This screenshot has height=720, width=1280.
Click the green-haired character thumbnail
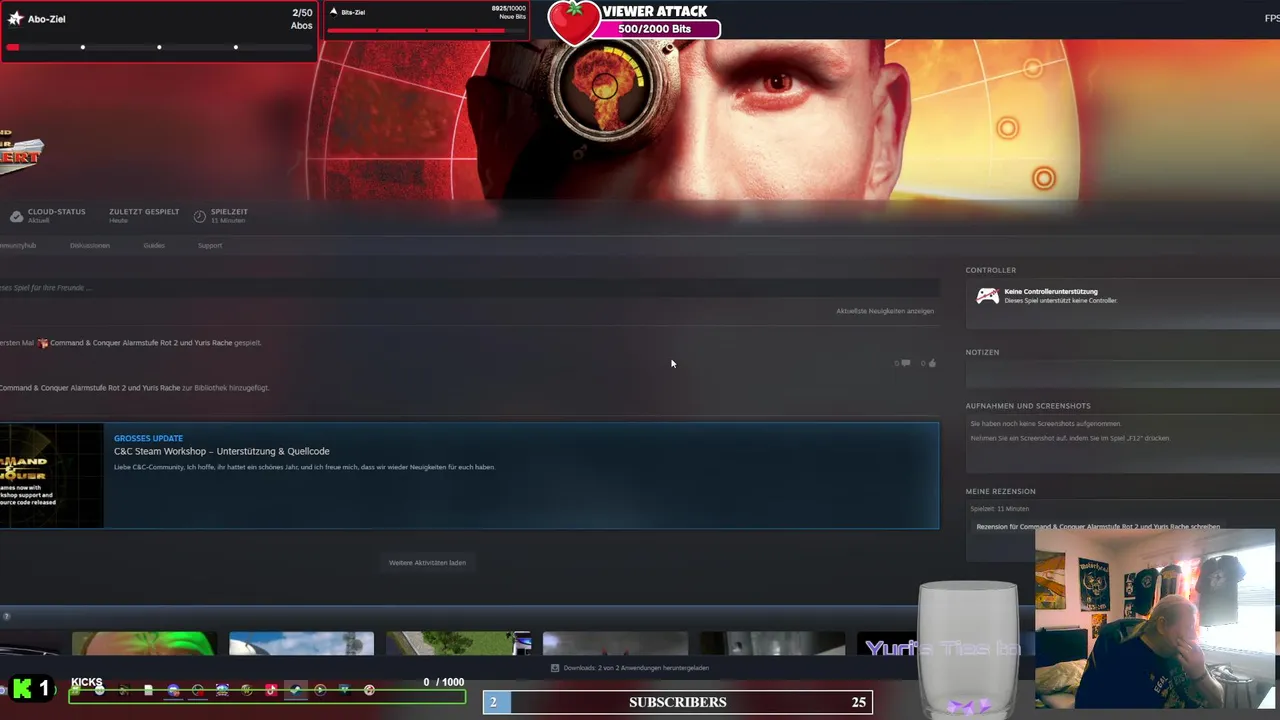pos(144,643)
